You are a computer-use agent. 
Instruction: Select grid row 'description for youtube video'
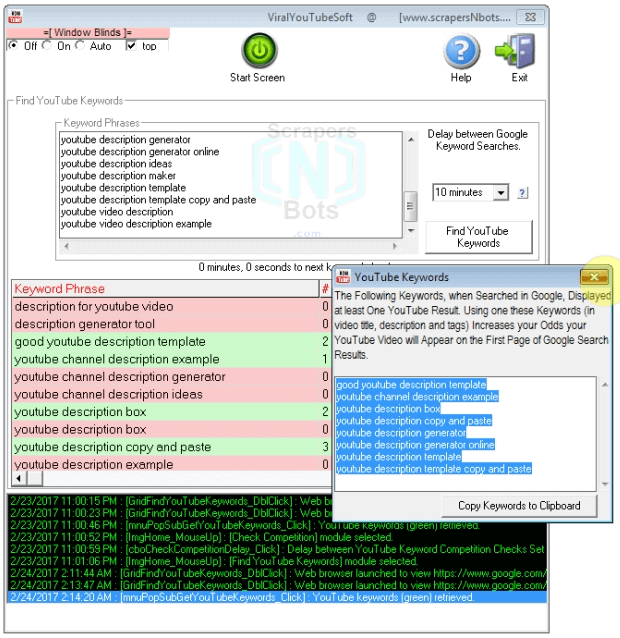[171, 306]
